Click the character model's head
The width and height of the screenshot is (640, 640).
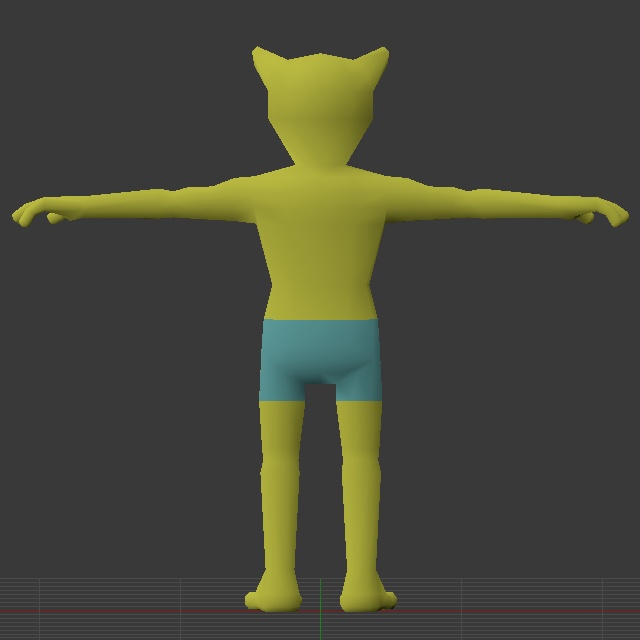(x=320, y=107)
